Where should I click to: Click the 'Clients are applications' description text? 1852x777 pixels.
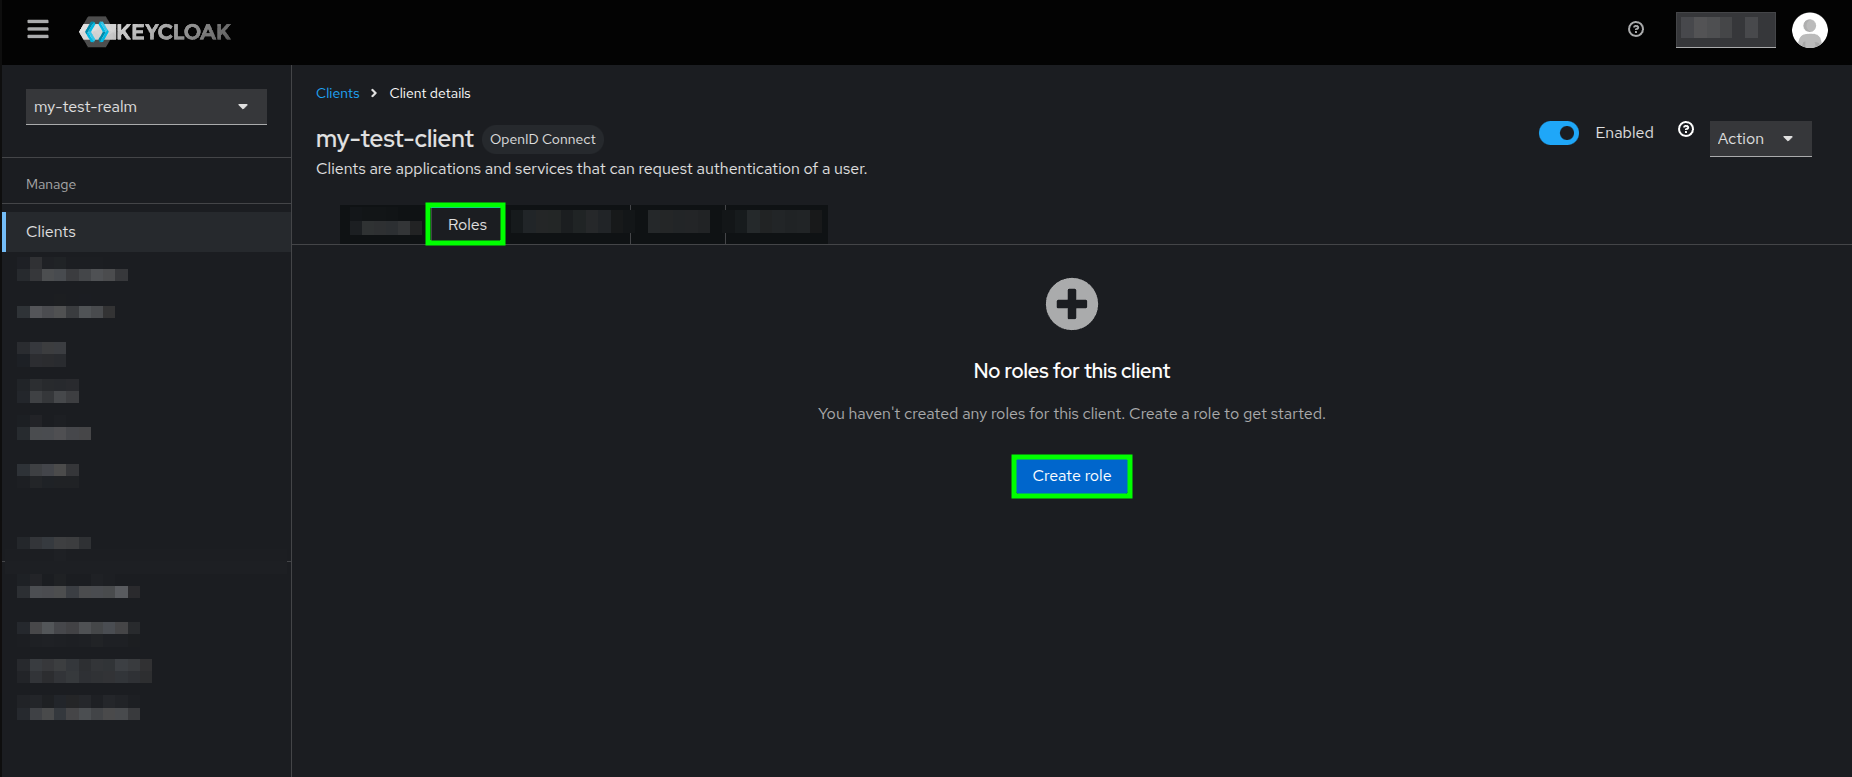[592, 169]
